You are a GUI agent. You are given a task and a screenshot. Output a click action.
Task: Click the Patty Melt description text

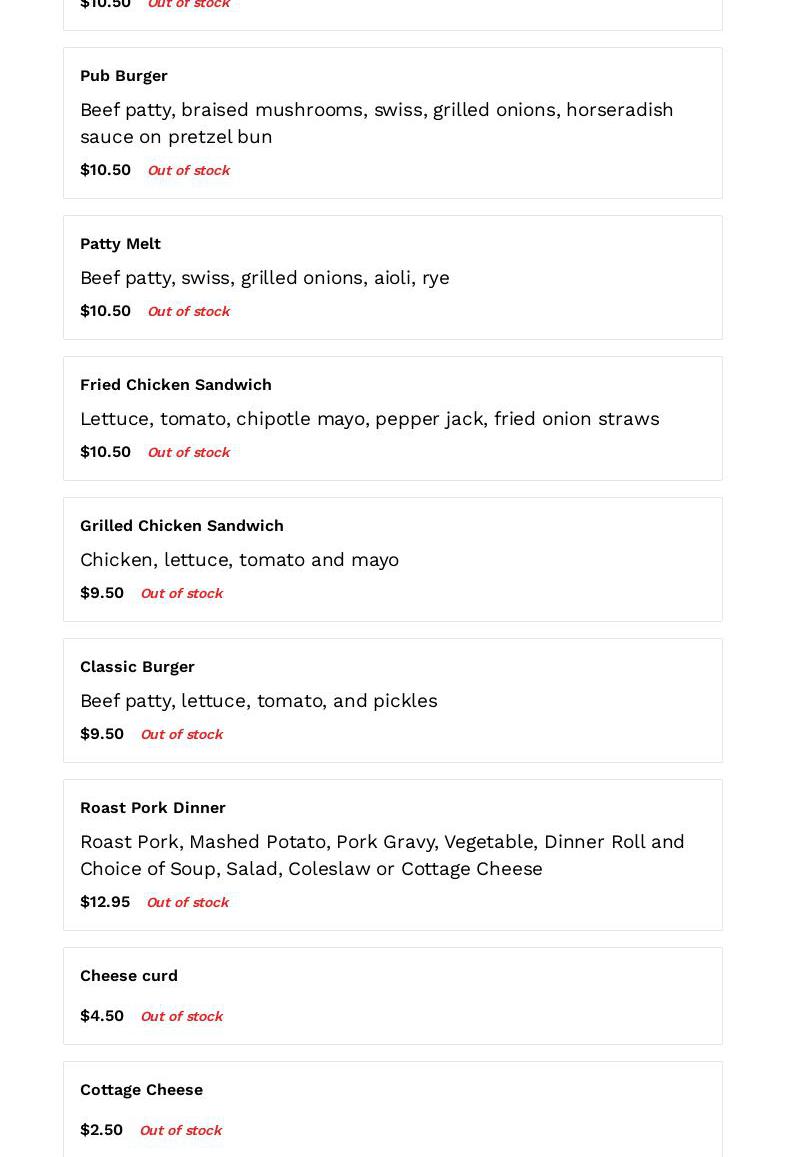[x=264, y=278]
